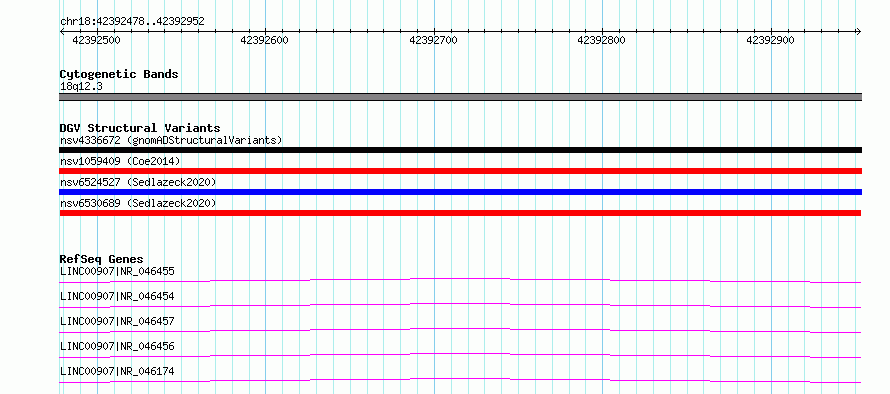Open variant nsv6530689 (Sedlazeck2020) label
The height and width of the screenshot is (394, 890).
(138, 203)
